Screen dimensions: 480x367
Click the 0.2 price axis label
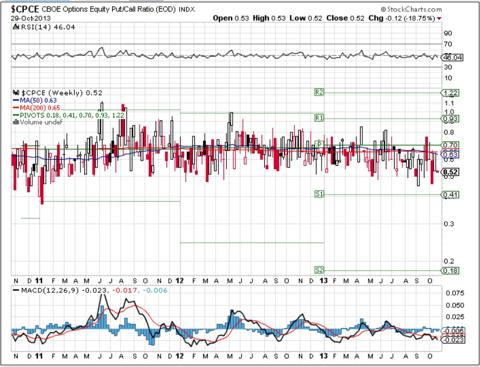pos(449,262)
